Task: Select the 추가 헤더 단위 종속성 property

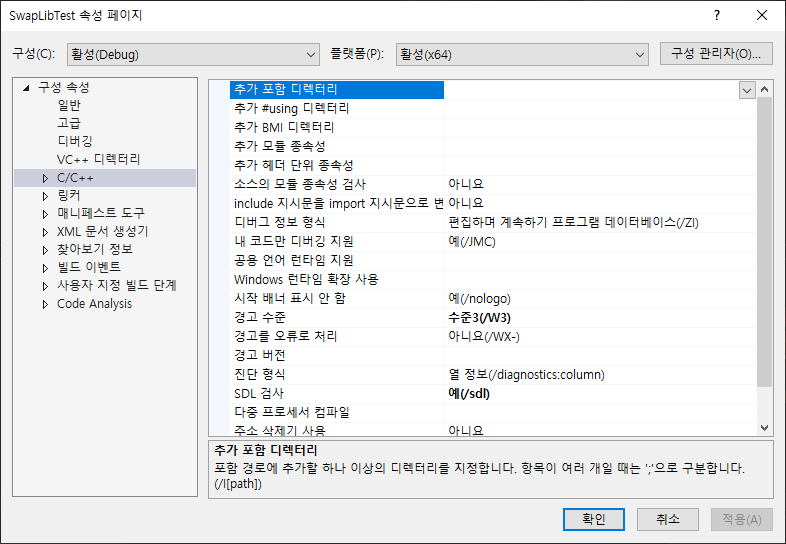Action: tap(337, 166)
